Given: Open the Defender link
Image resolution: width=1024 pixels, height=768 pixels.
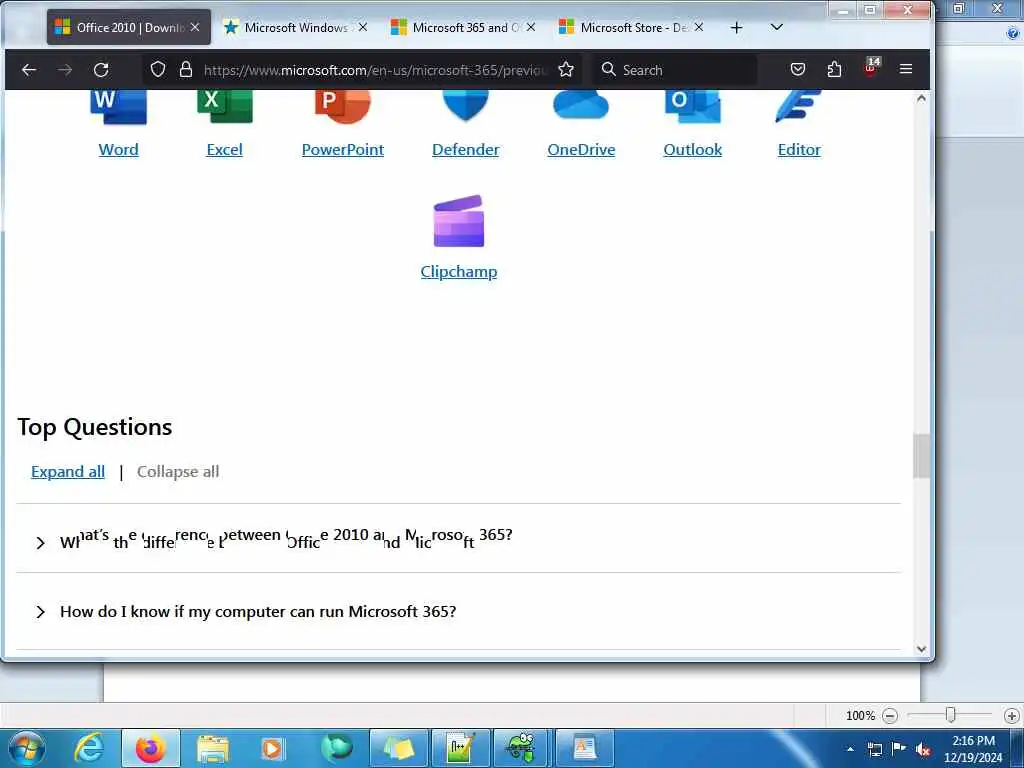Looking at the screenshot, I should tap(466, 150).
